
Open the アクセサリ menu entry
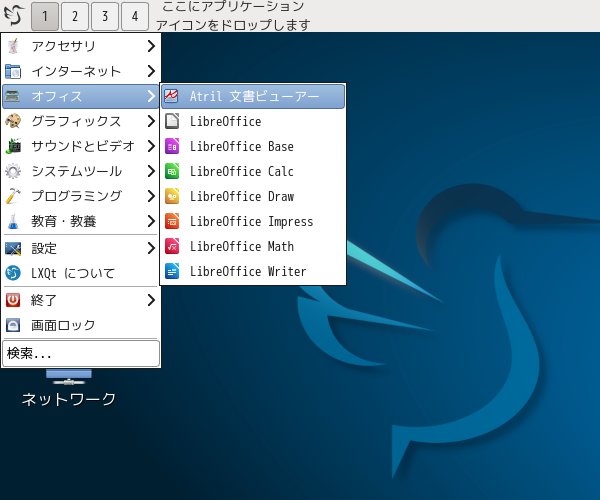(81, 46)
